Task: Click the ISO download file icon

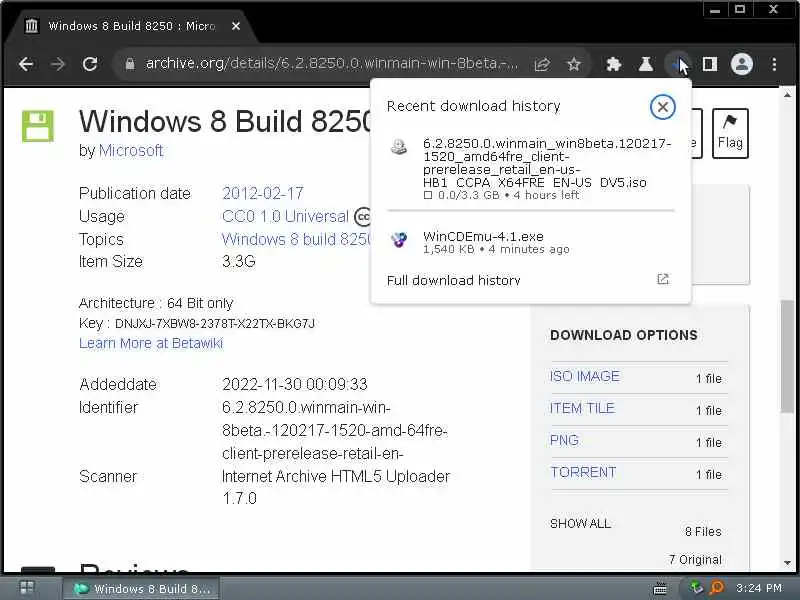Action: click(x=398, y=147)
